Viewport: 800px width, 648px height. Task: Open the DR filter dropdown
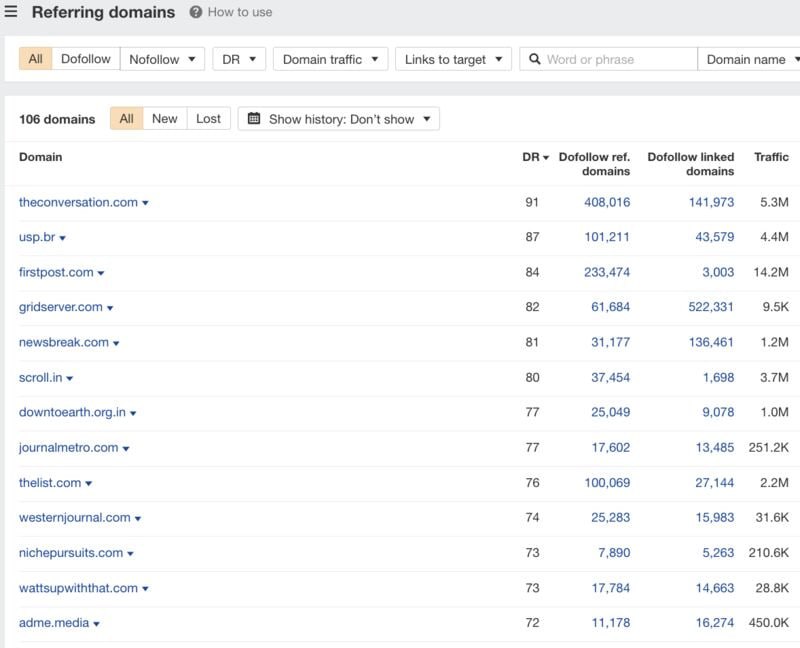239,59
